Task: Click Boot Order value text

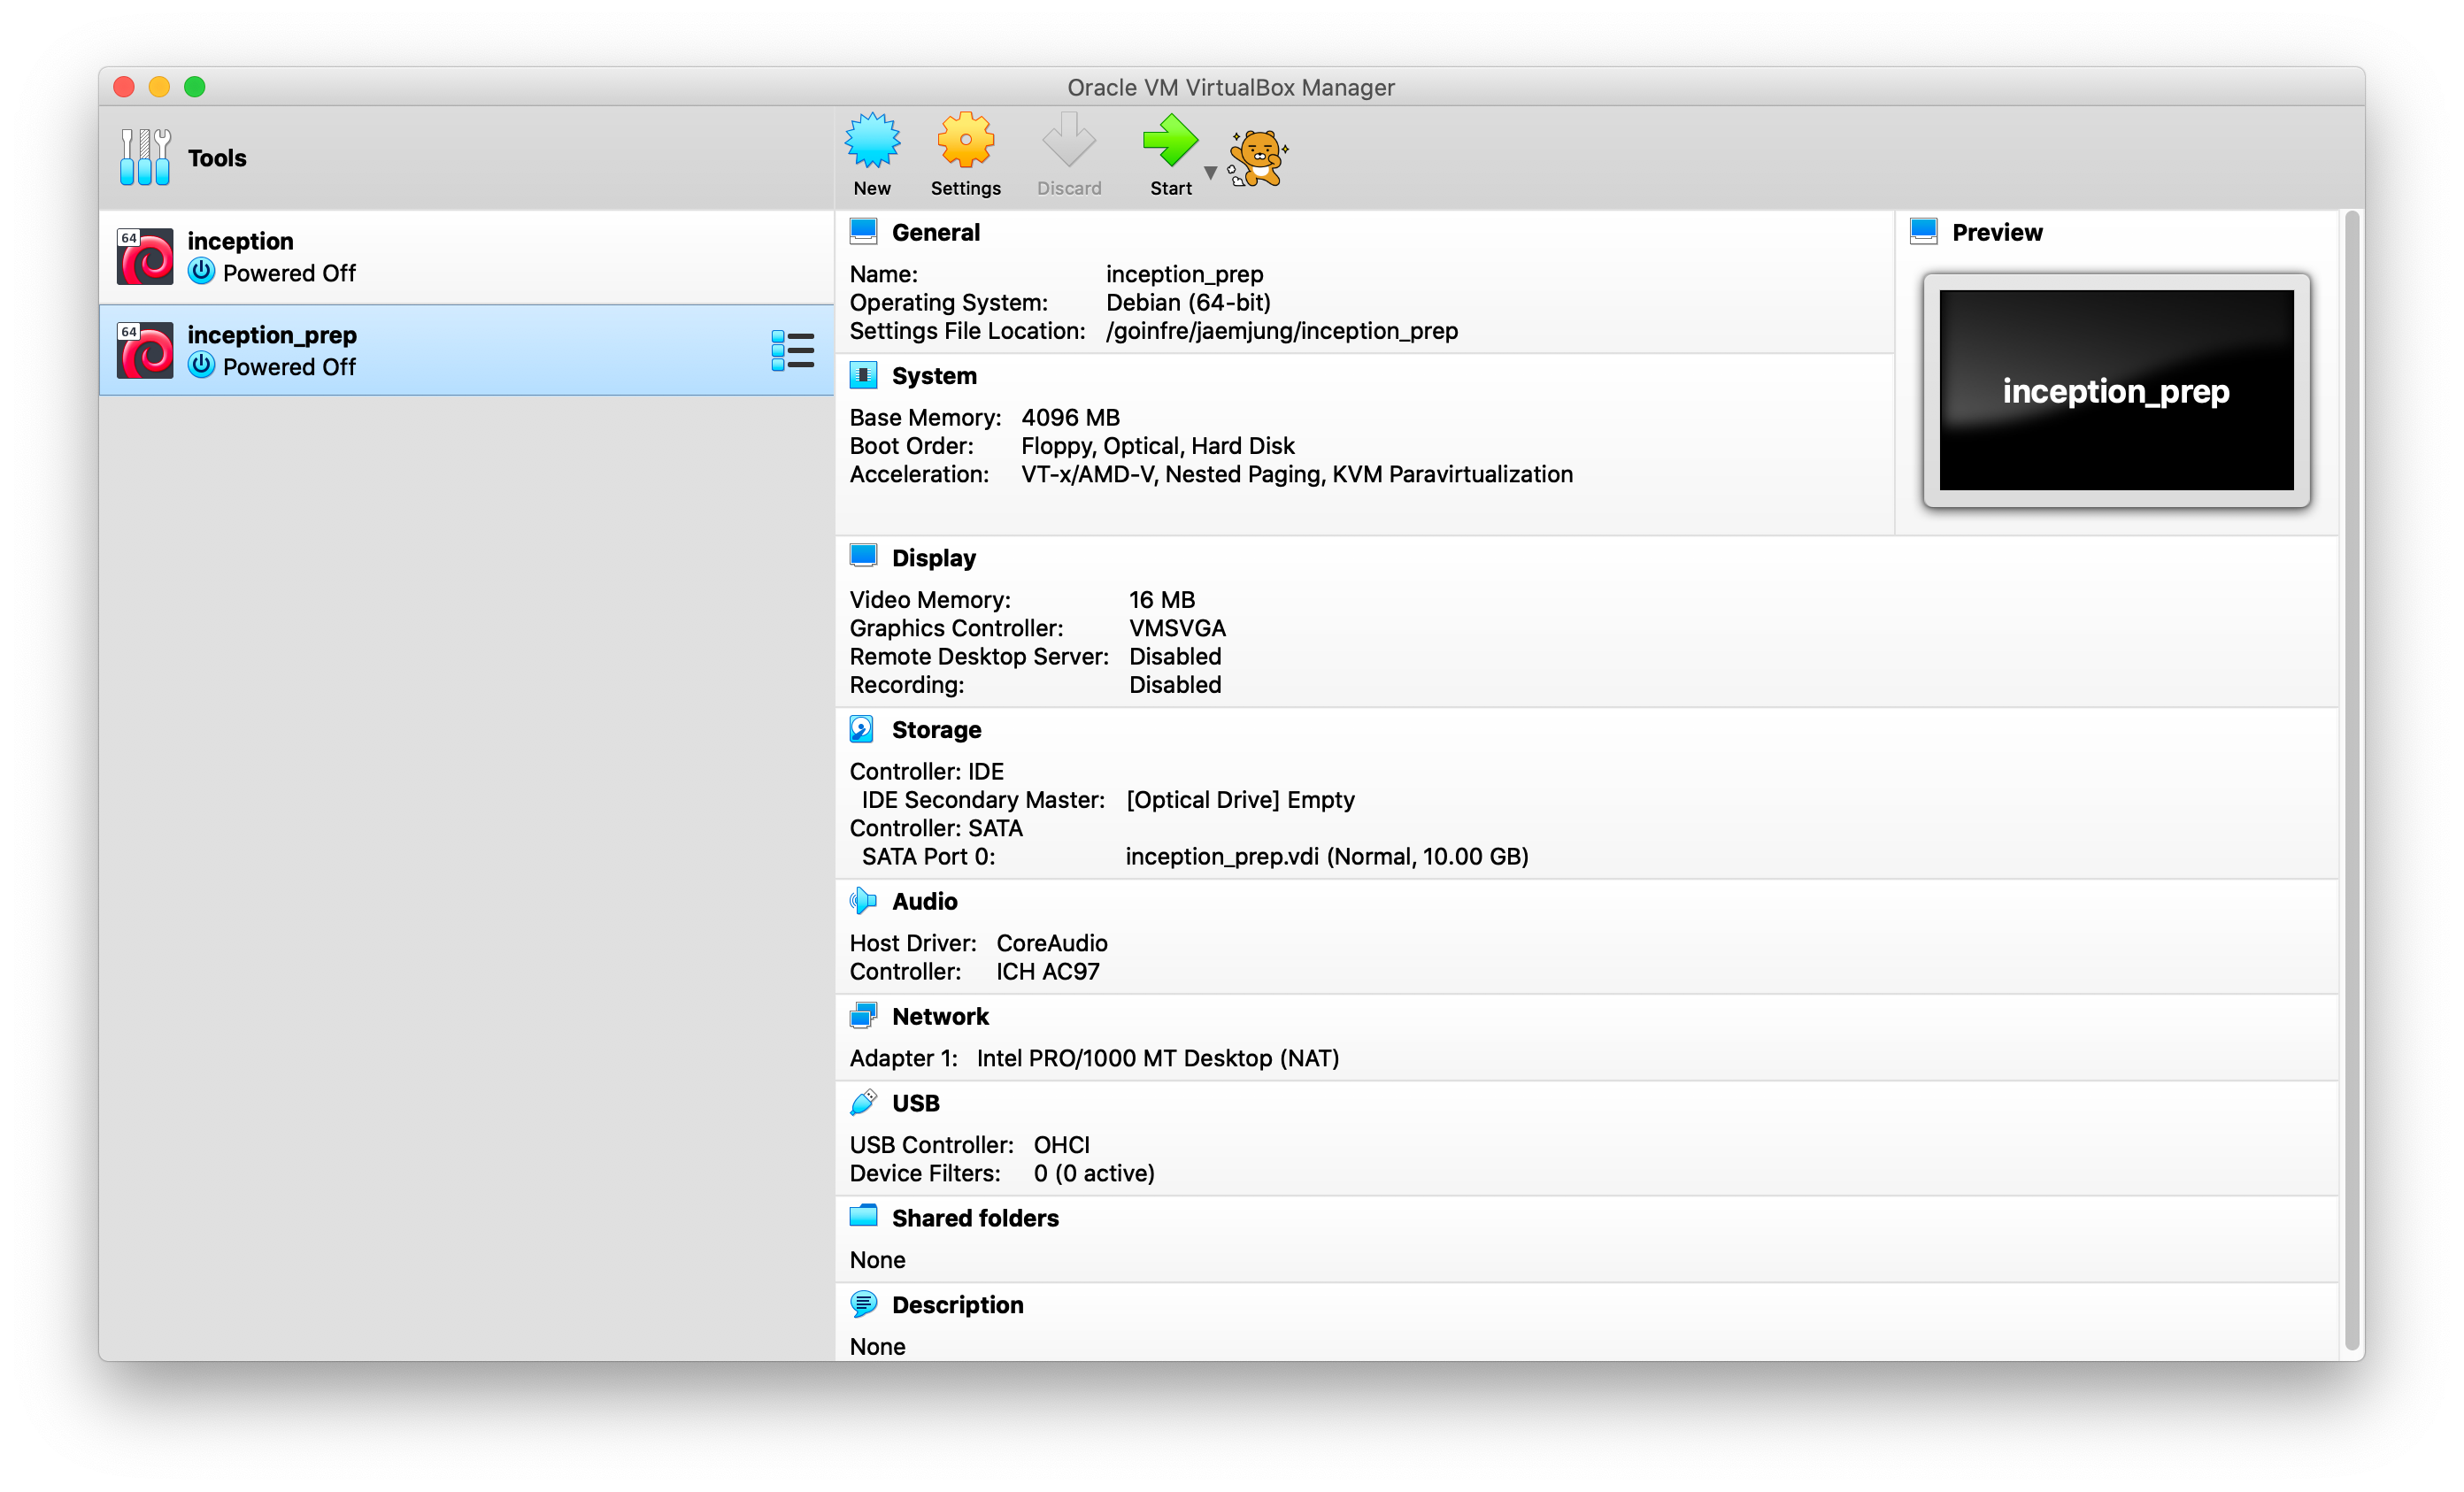Action: point(1157,446)
